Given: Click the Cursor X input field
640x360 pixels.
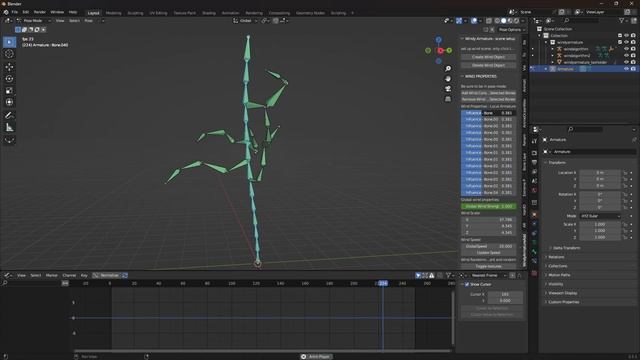Looking at the screenshot, I should [x=505, y=294].
